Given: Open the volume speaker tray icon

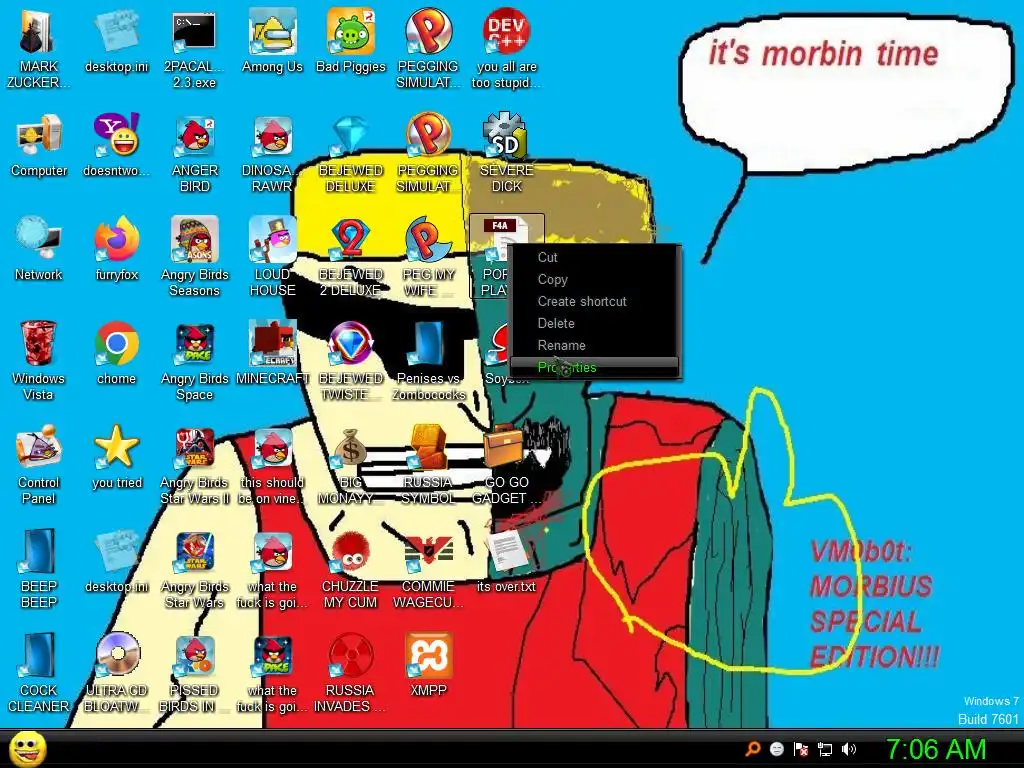Looking at the screenshot, I should tap(849, 749).
